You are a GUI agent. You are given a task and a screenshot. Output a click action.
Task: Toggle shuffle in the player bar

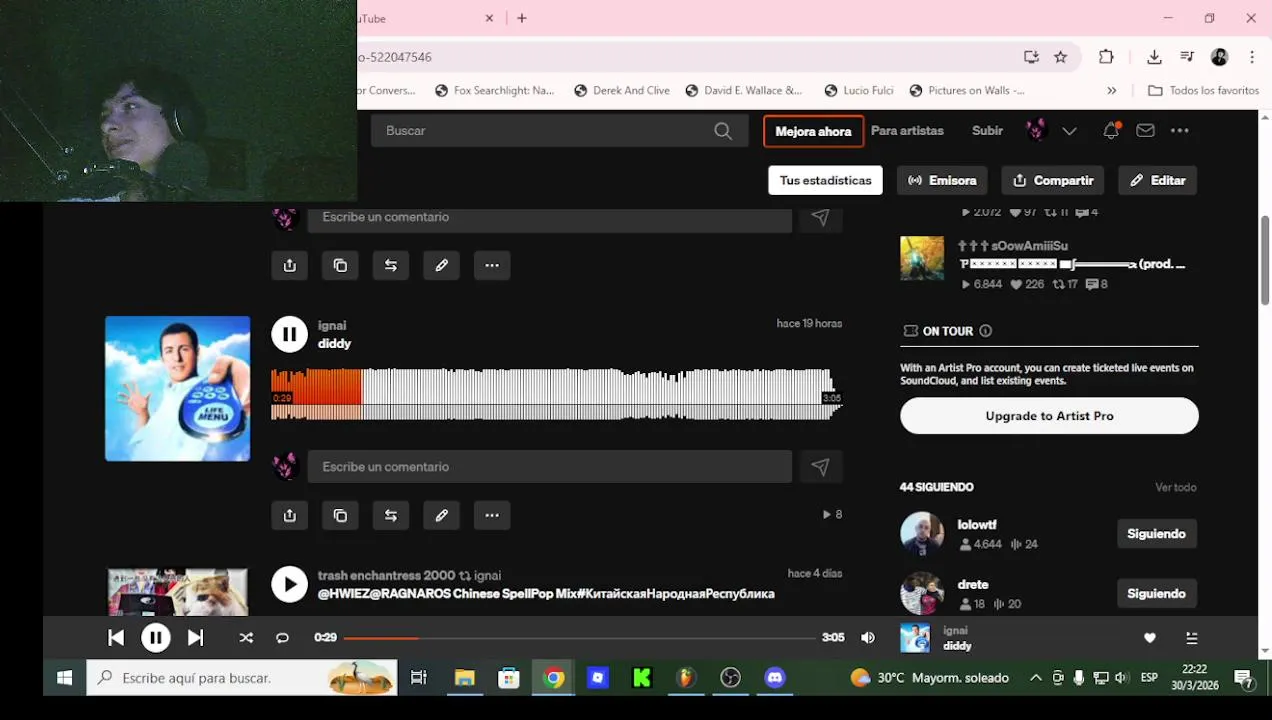246,638
